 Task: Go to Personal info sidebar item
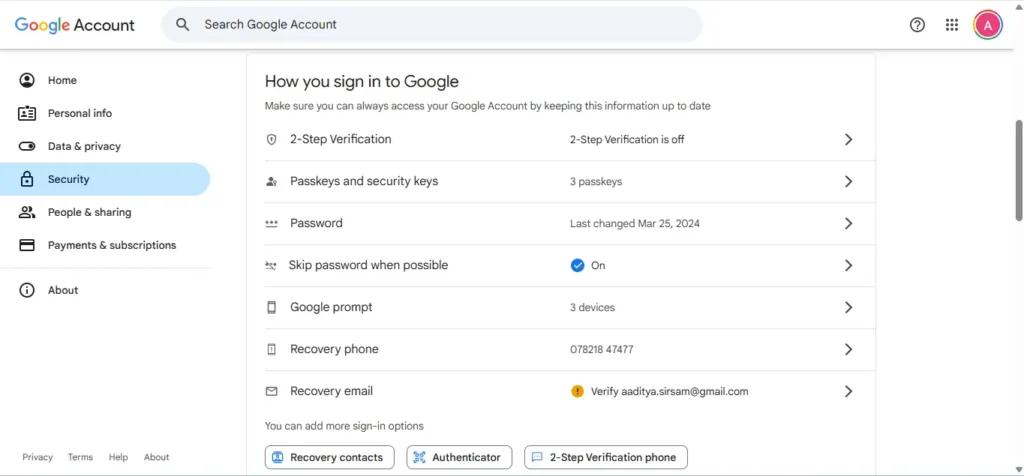(x=80, y=113)
